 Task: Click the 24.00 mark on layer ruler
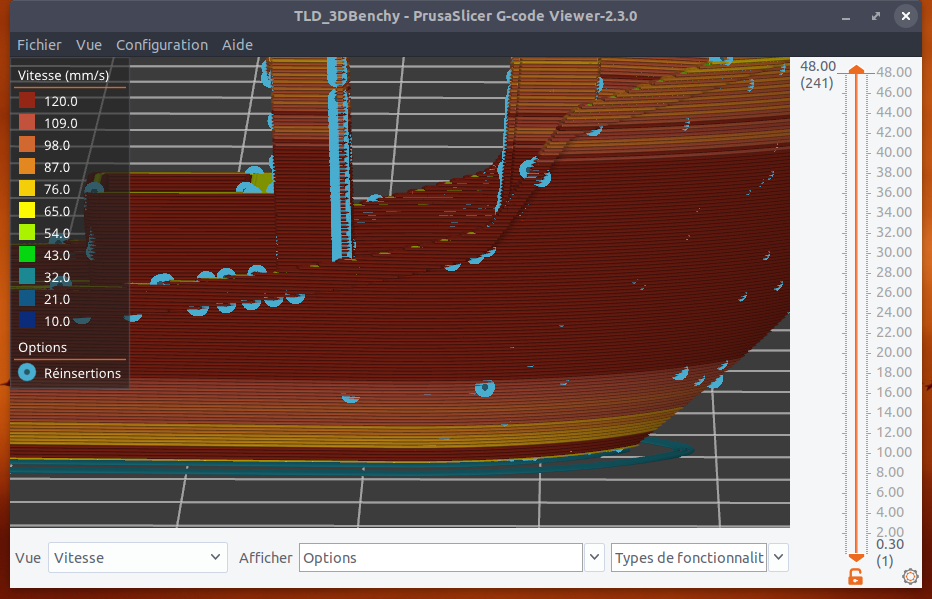tap(894, 312)
